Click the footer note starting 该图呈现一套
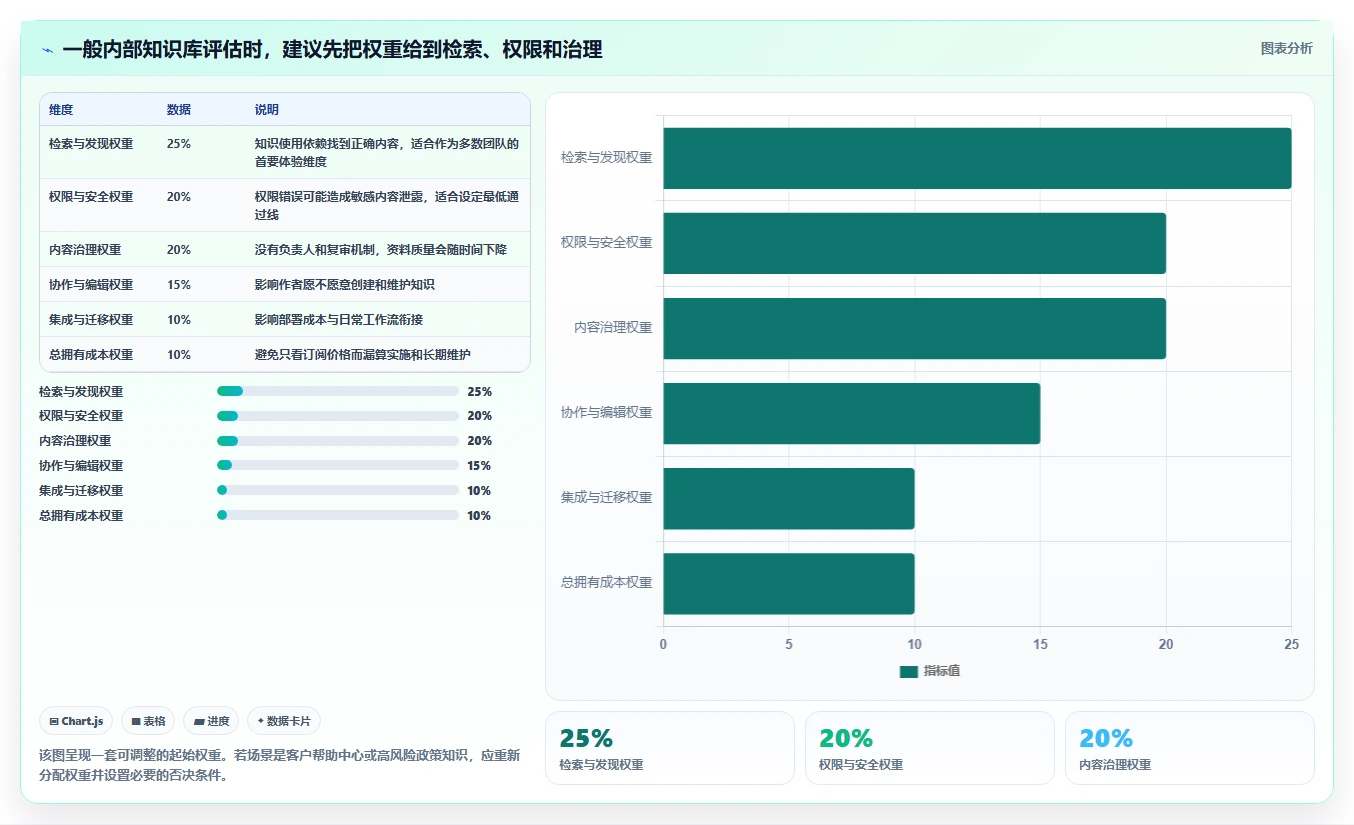The height and width of the screenshot is (825, 1354). (x=279, y=765)
